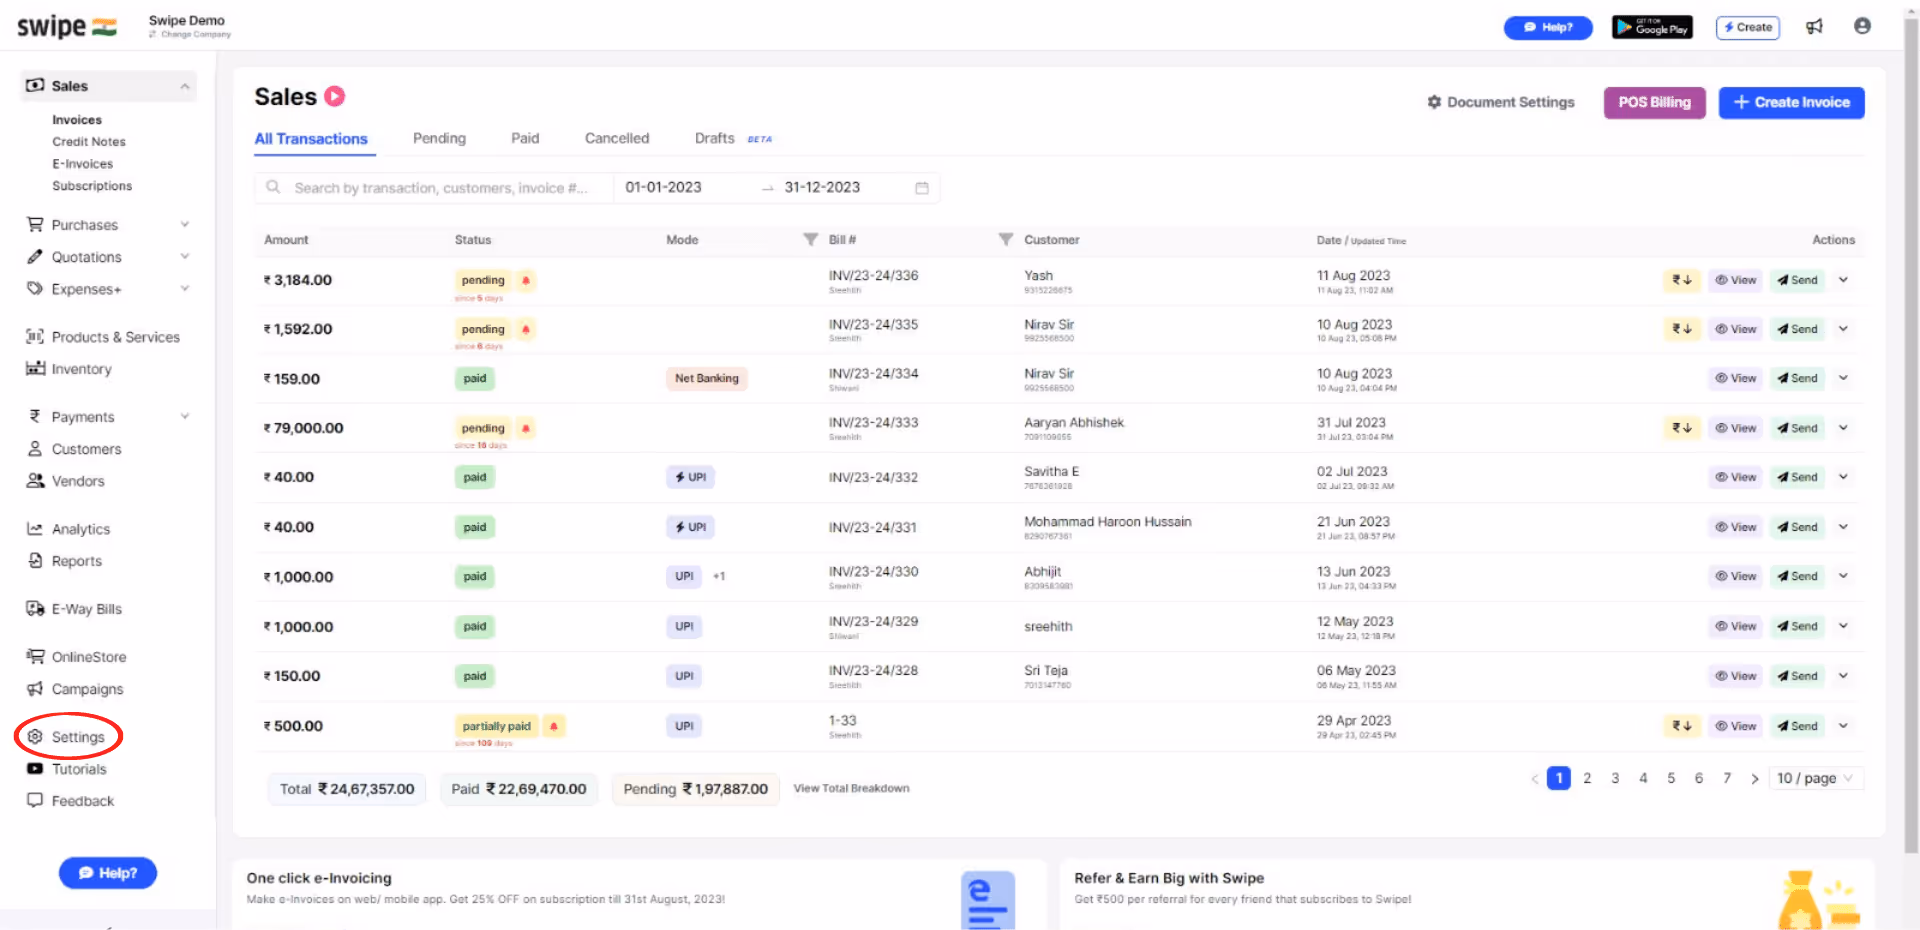Switch to the Paid tab
Image resolution: width=1920 pixels, height=930 pixels.
coord(525,138)
